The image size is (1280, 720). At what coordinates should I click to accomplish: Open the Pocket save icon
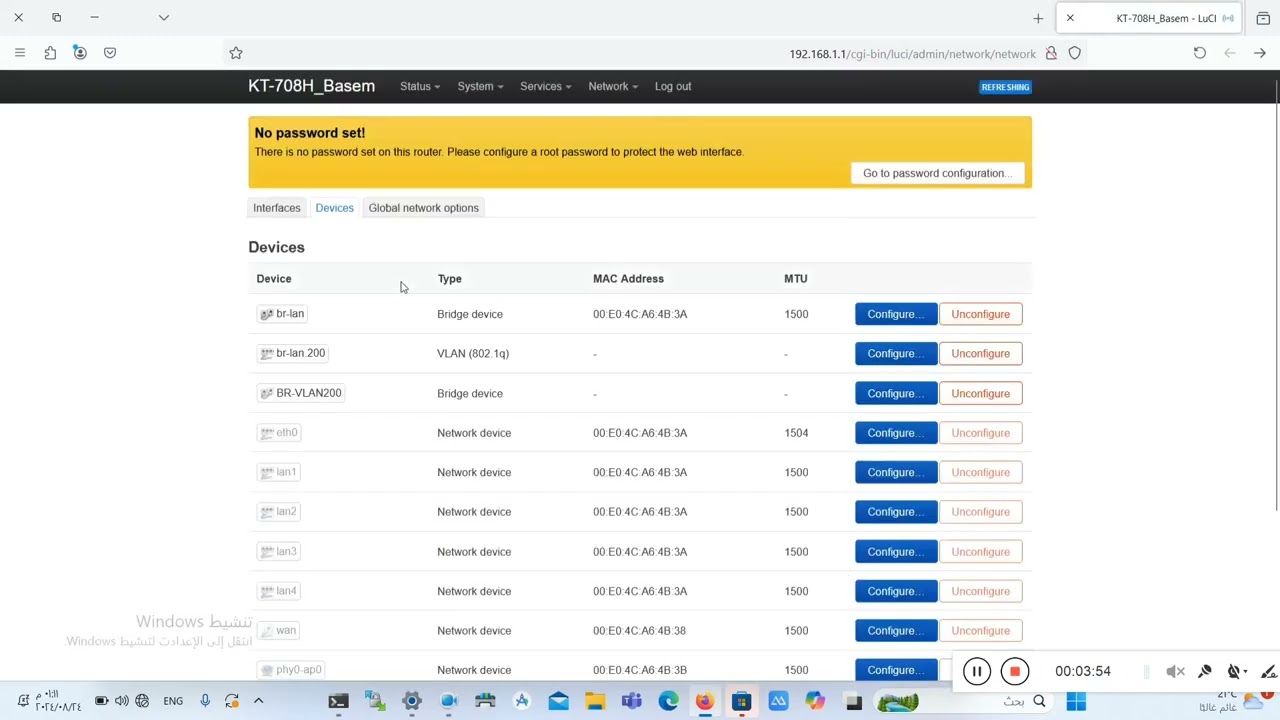point(110,53)
